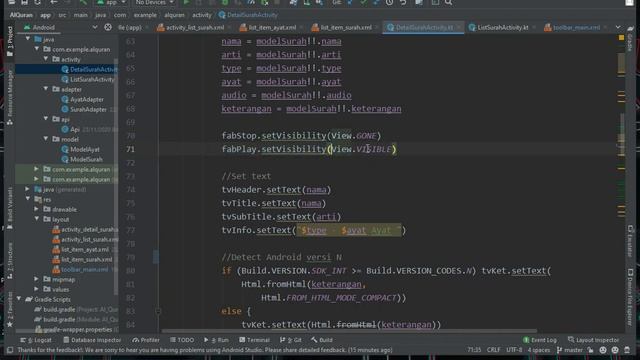The height and width of the screenshot is (360, 640).
Task: Collapse the model folder in project tree
Action: click(x=46, y=139)
